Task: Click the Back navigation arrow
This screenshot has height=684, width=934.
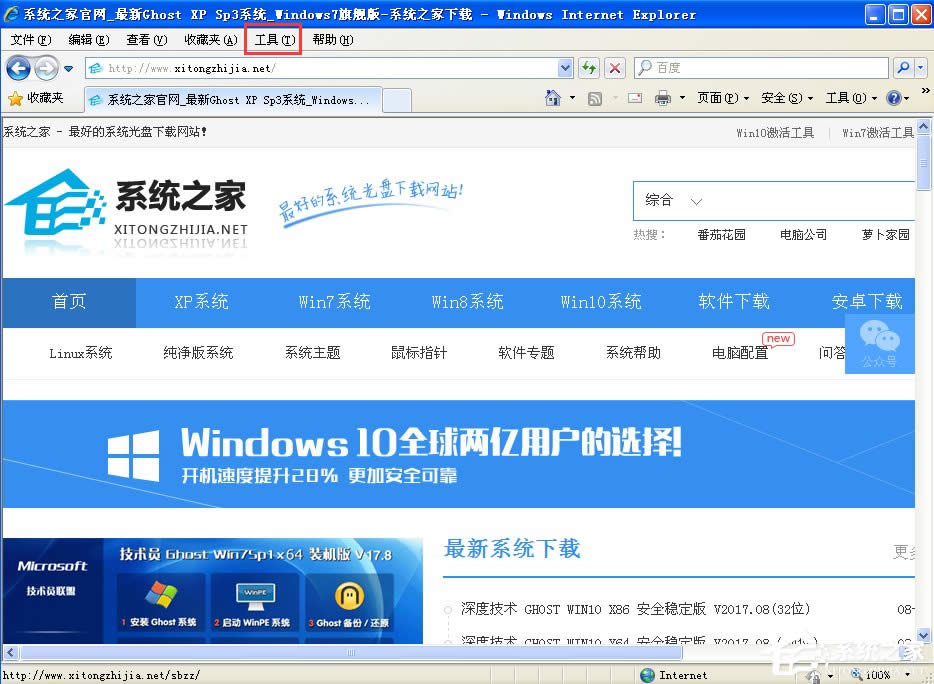Action: click(x=18, y=68)
